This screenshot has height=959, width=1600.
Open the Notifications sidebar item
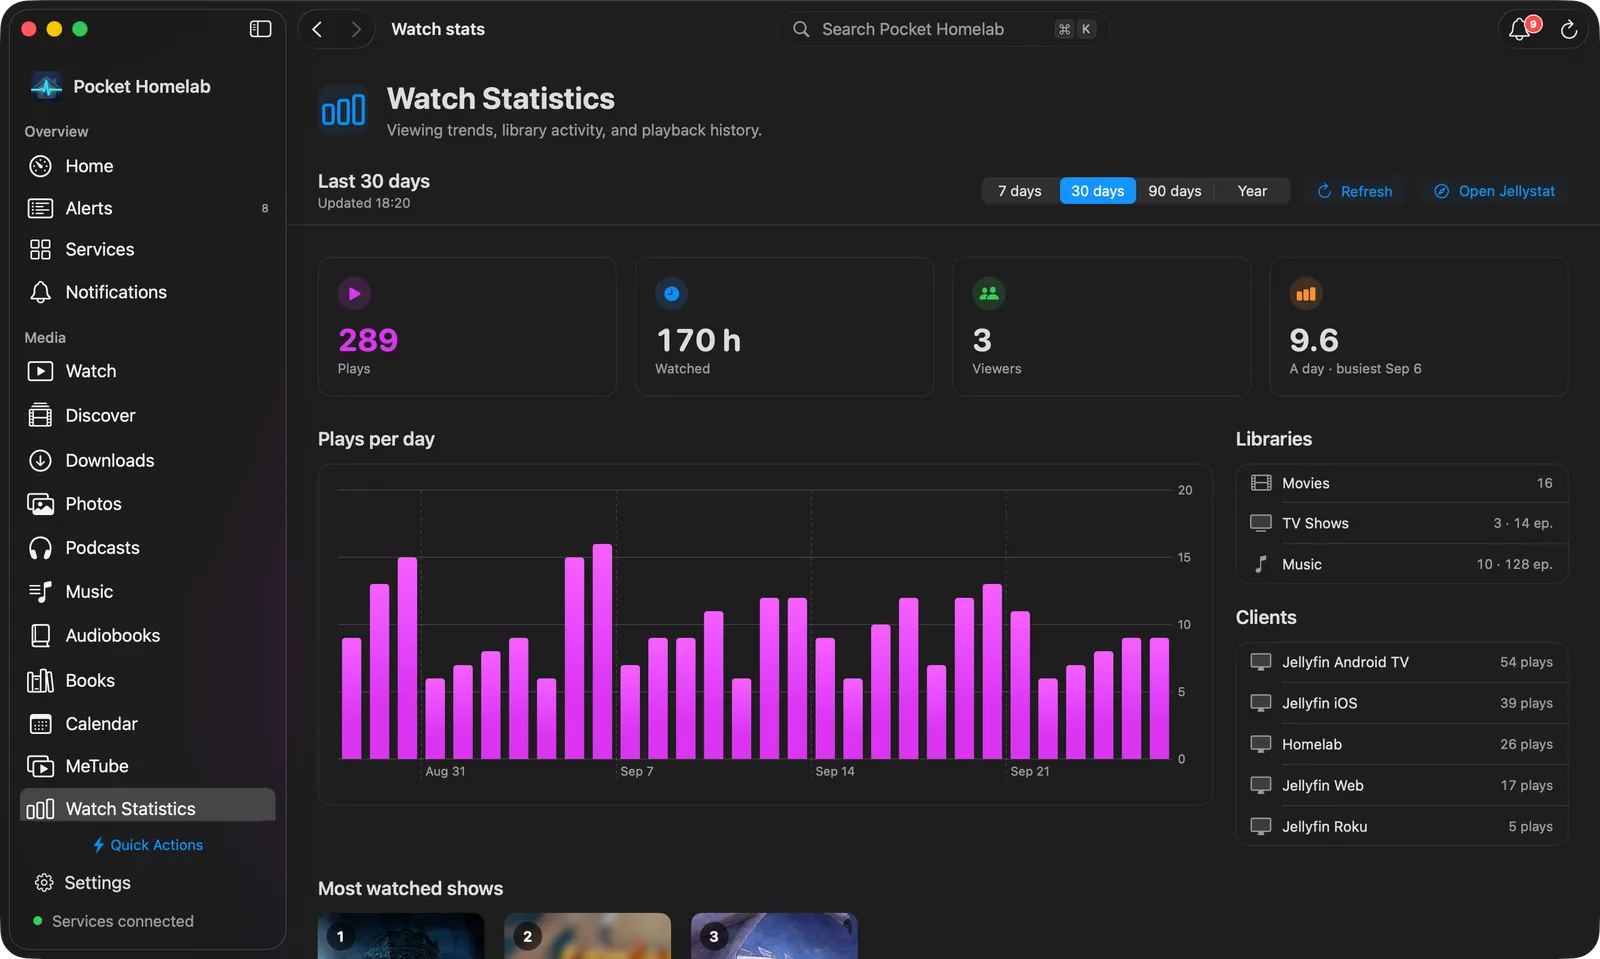(x=148, y=292)
